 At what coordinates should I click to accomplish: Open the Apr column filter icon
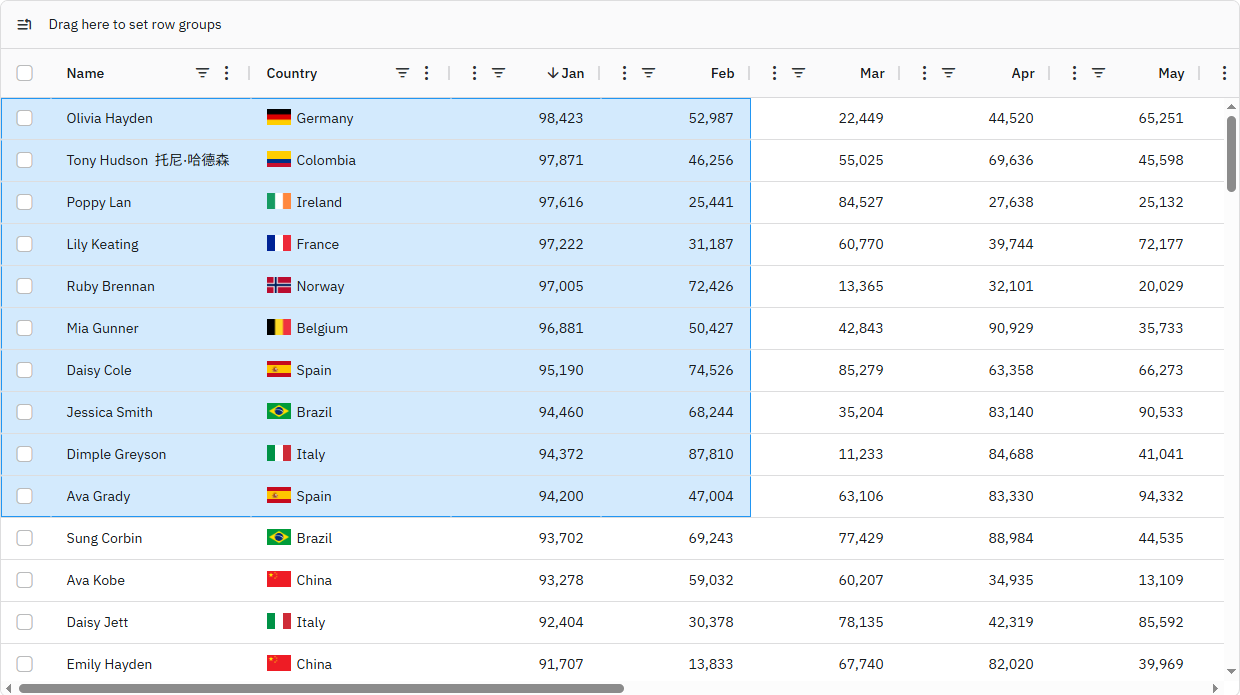point(948,73)
